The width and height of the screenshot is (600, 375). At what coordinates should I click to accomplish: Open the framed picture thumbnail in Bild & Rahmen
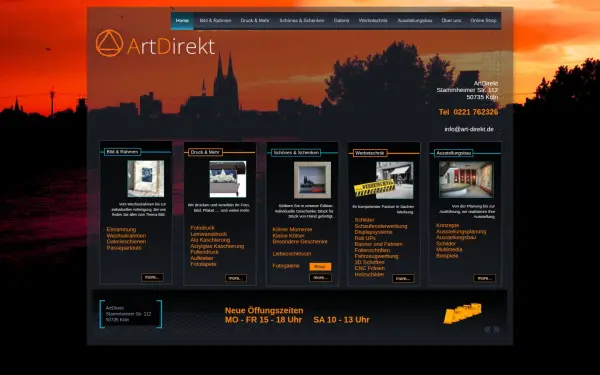coord(145,179)
